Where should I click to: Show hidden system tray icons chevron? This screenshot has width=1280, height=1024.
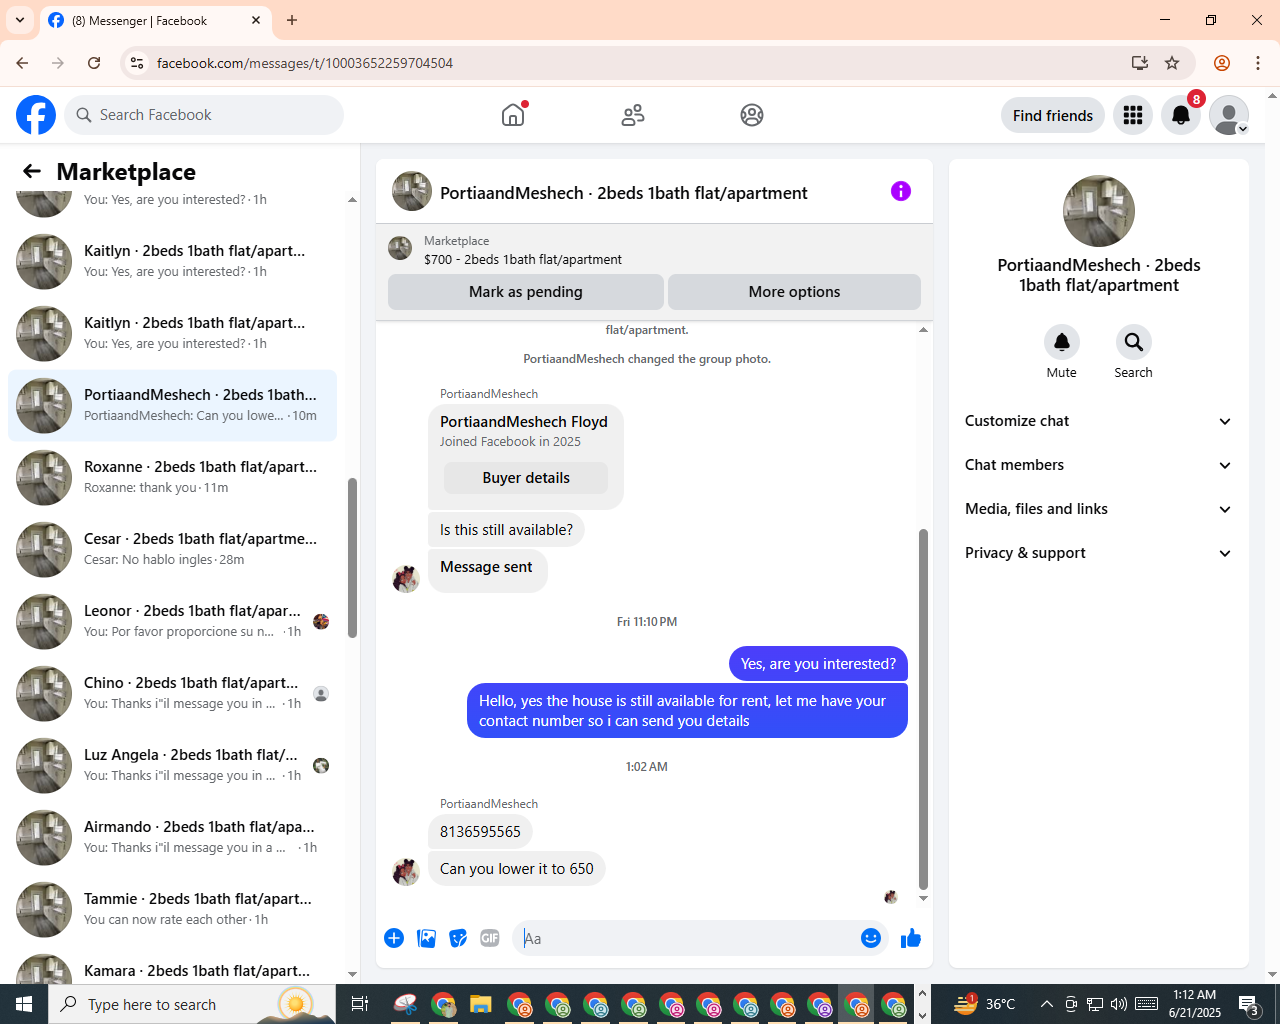(1046, 1004)
